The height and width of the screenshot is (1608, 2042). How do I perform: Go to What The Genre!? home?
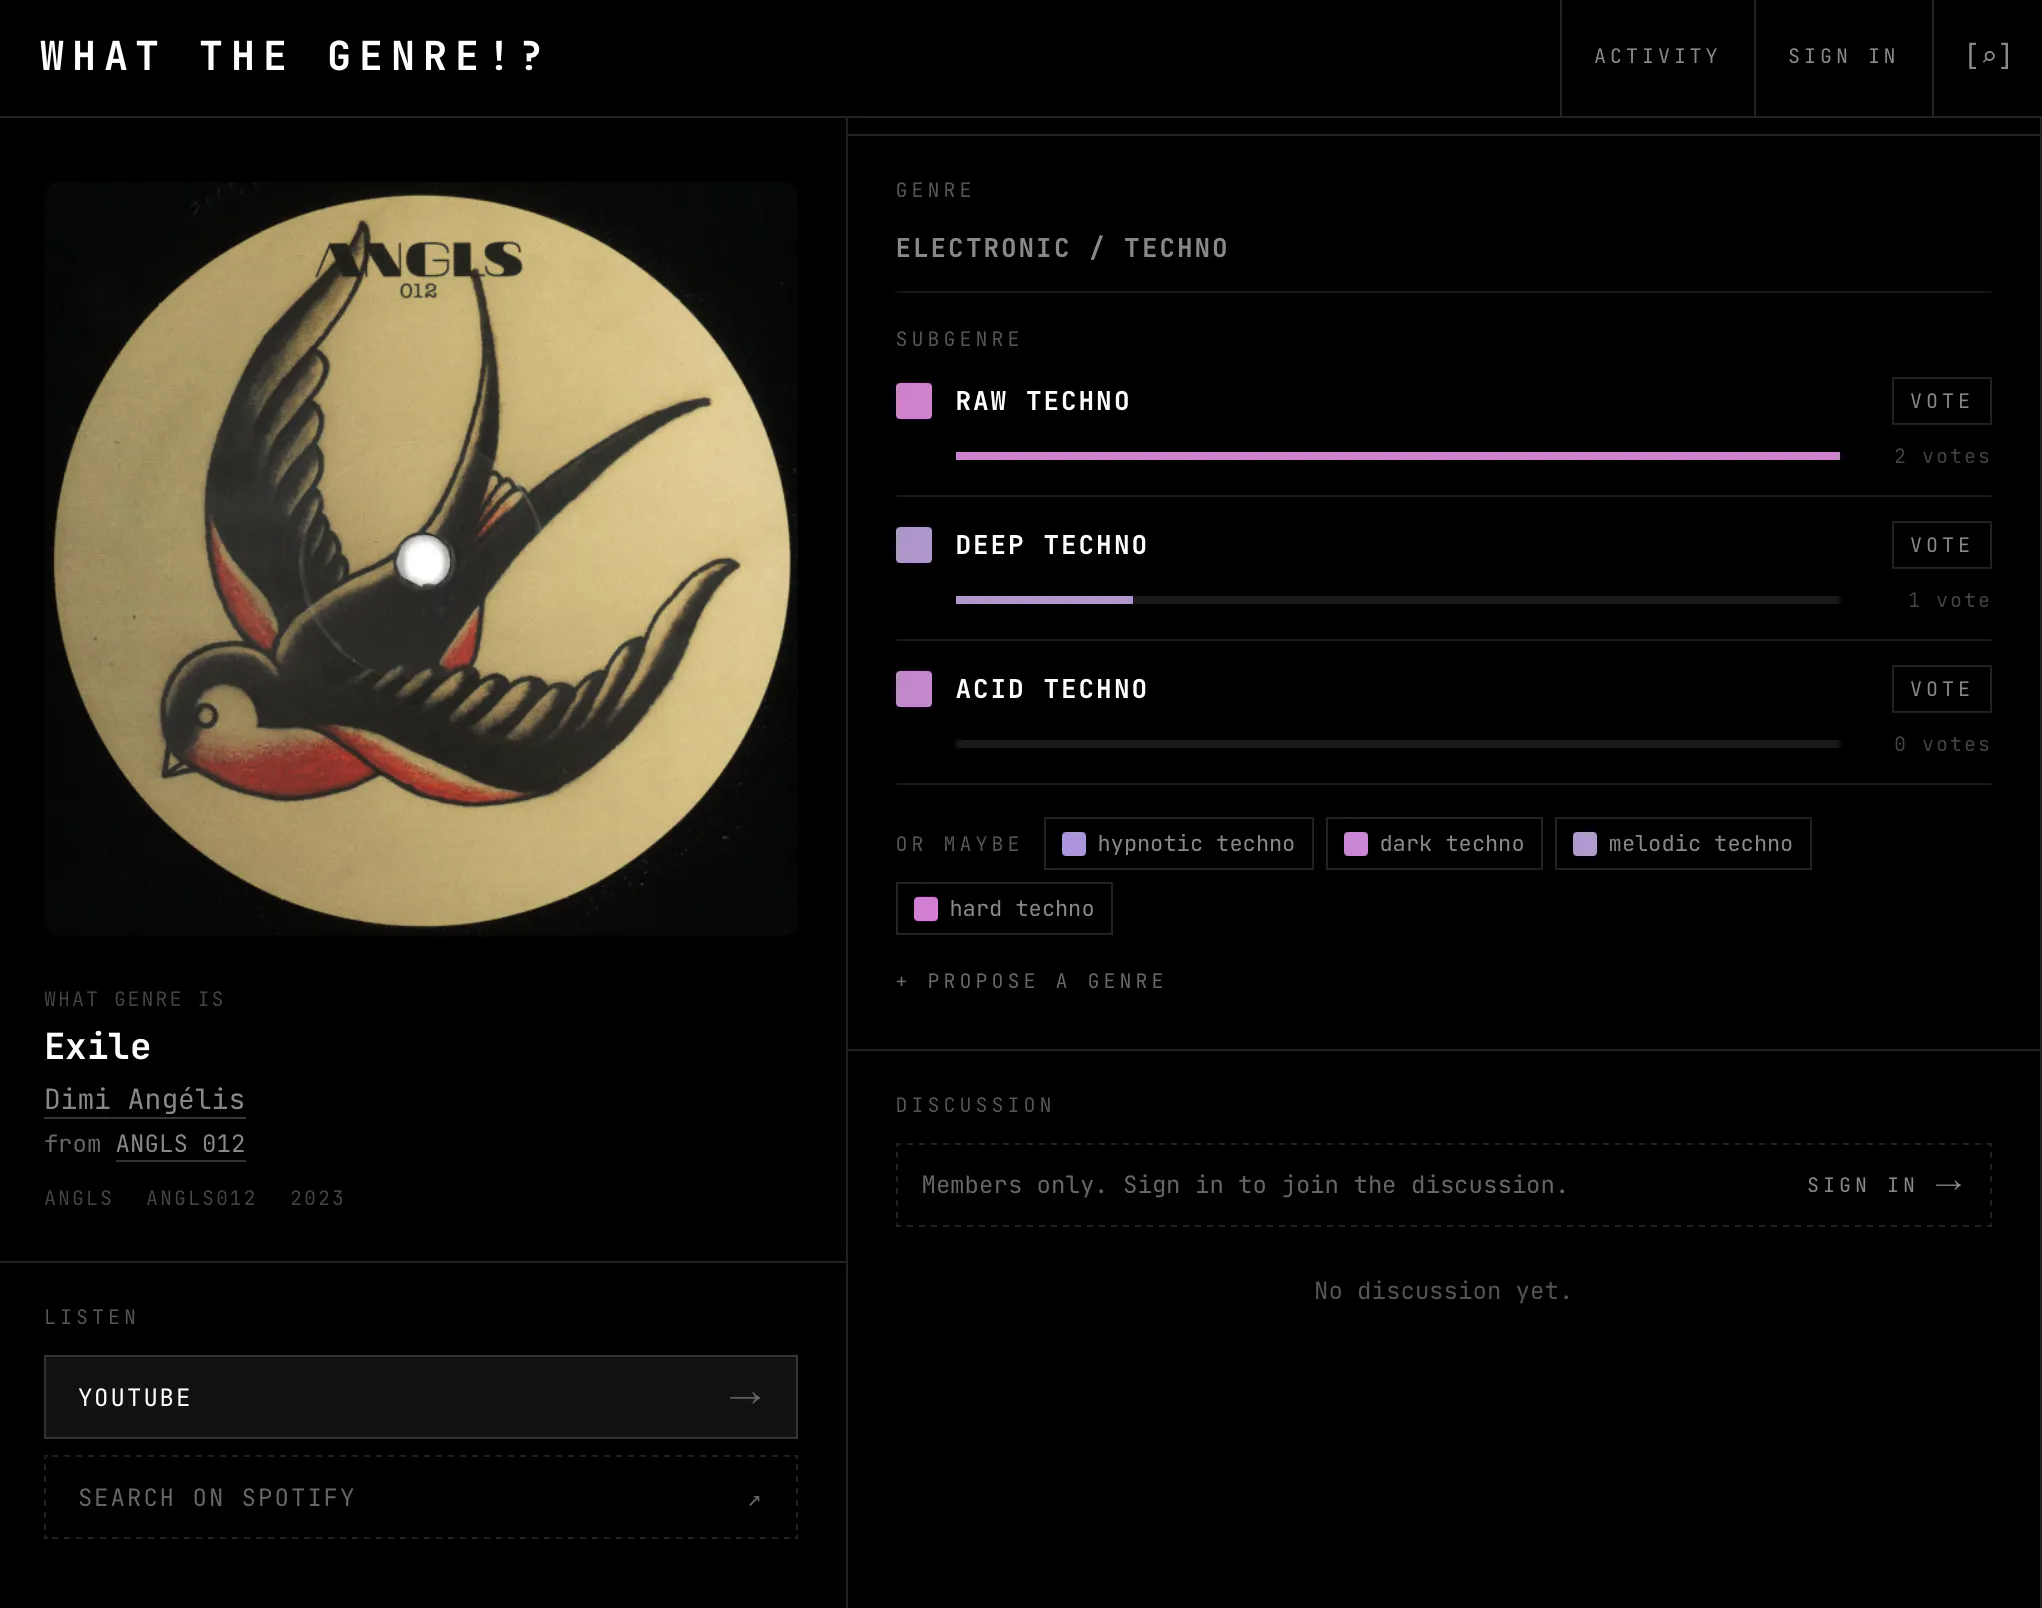(292, 56)
